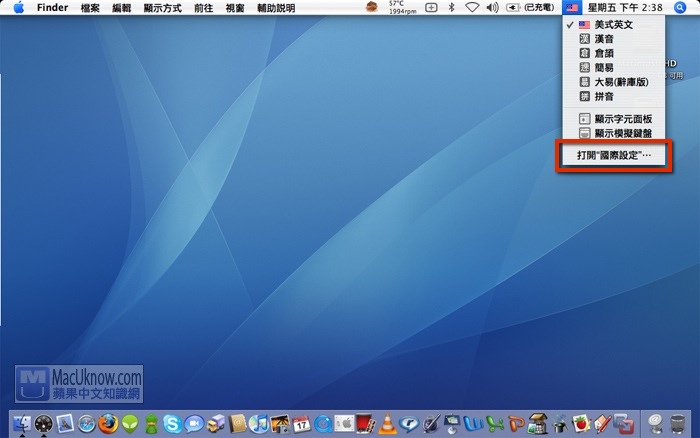Open the Wi-Fi AirPort status menu
700x438 pixels.
pos(472,8)
